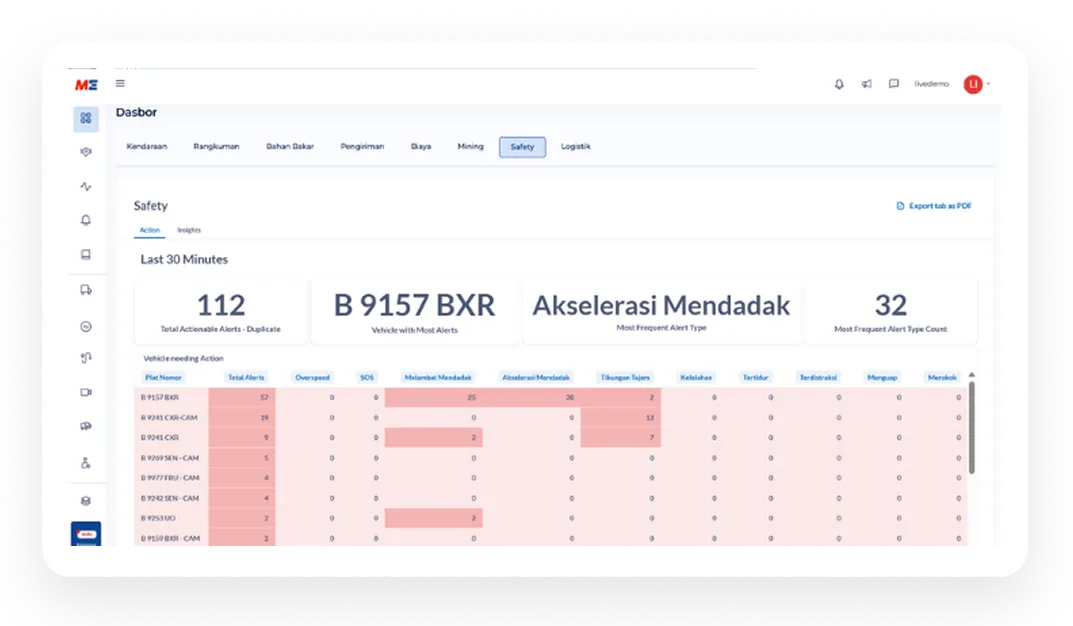
Task: Sort by Melambat Mendadak column header
Action: click(438, 377)
